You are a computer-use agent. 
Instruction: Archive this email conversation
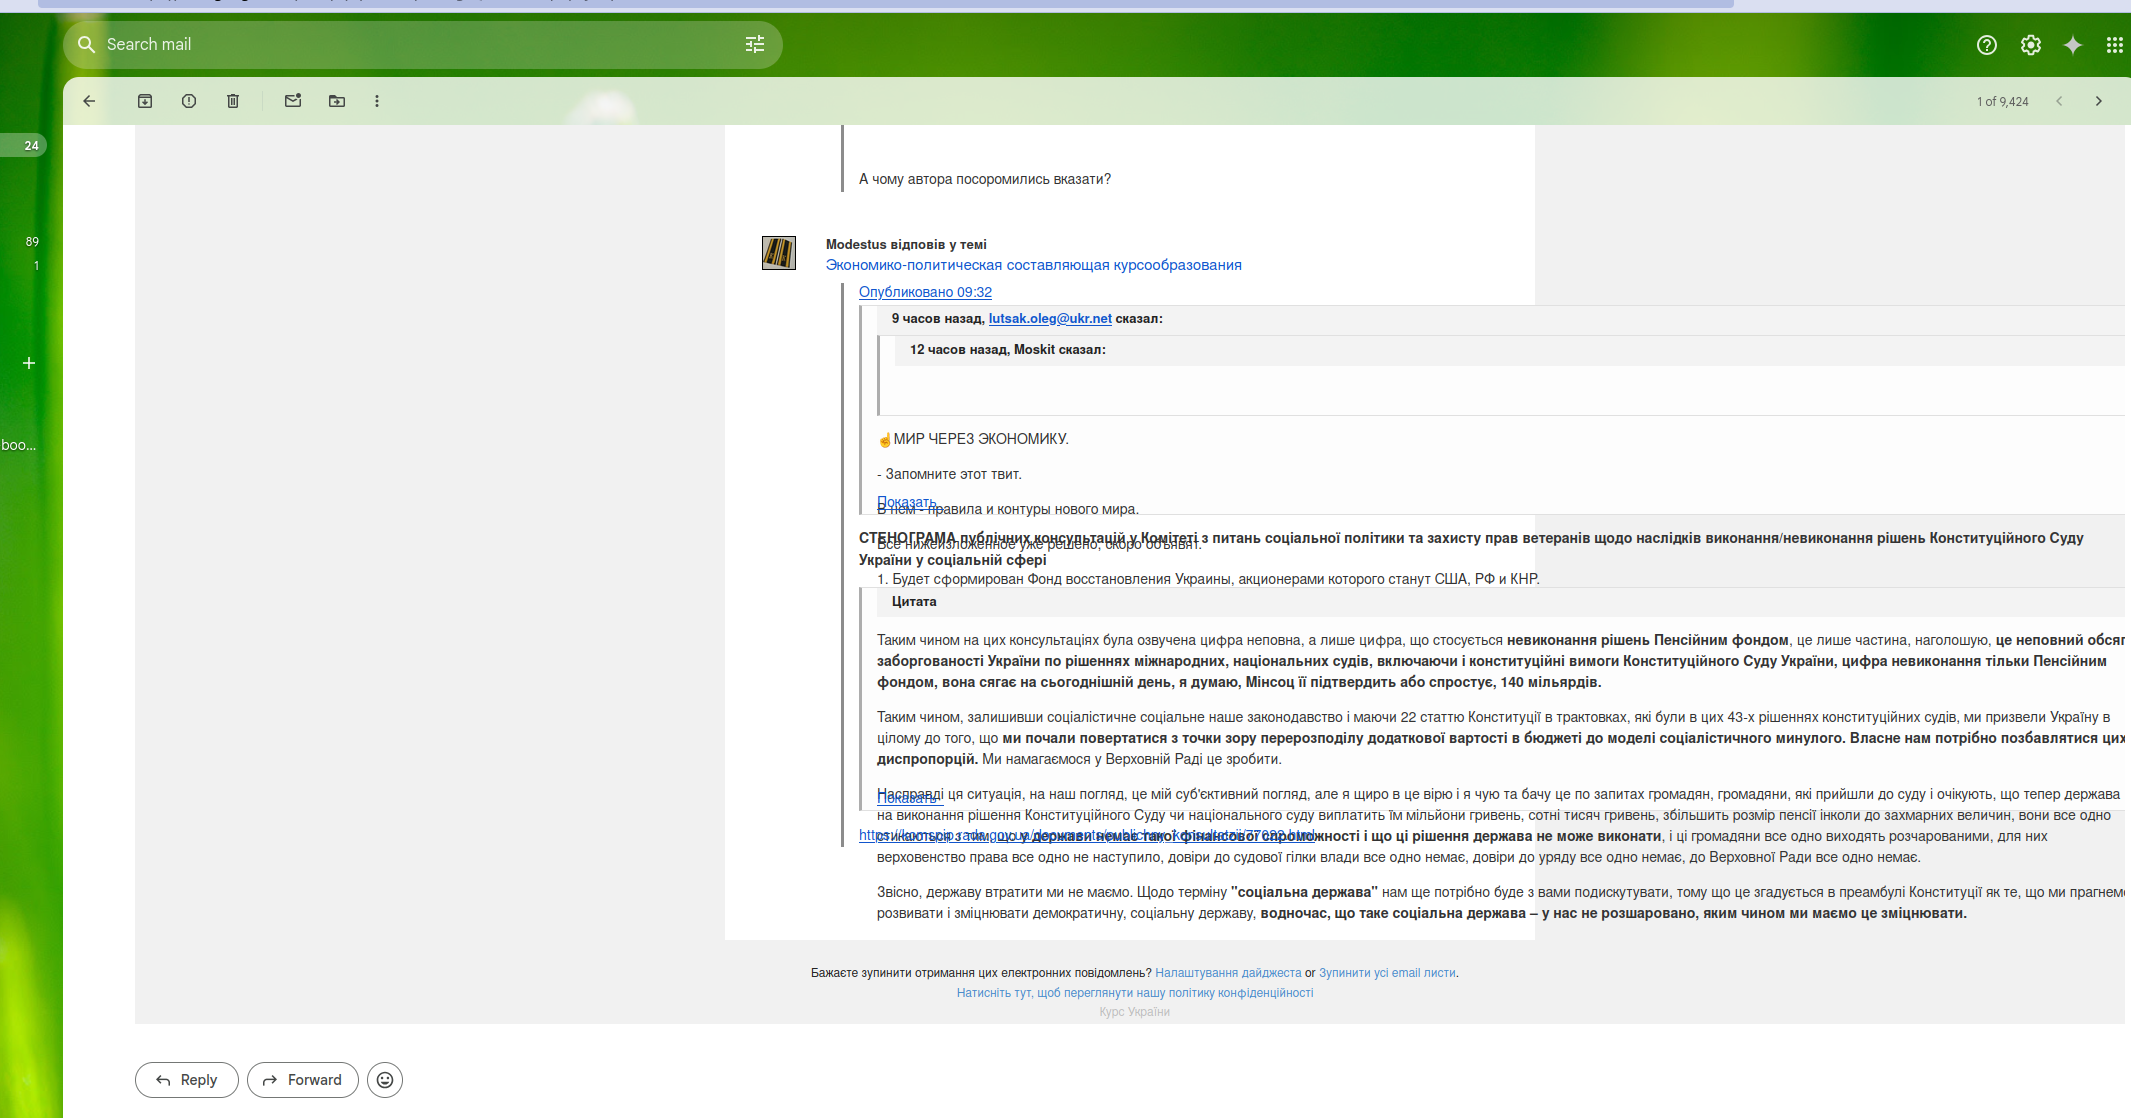(145, 101)
